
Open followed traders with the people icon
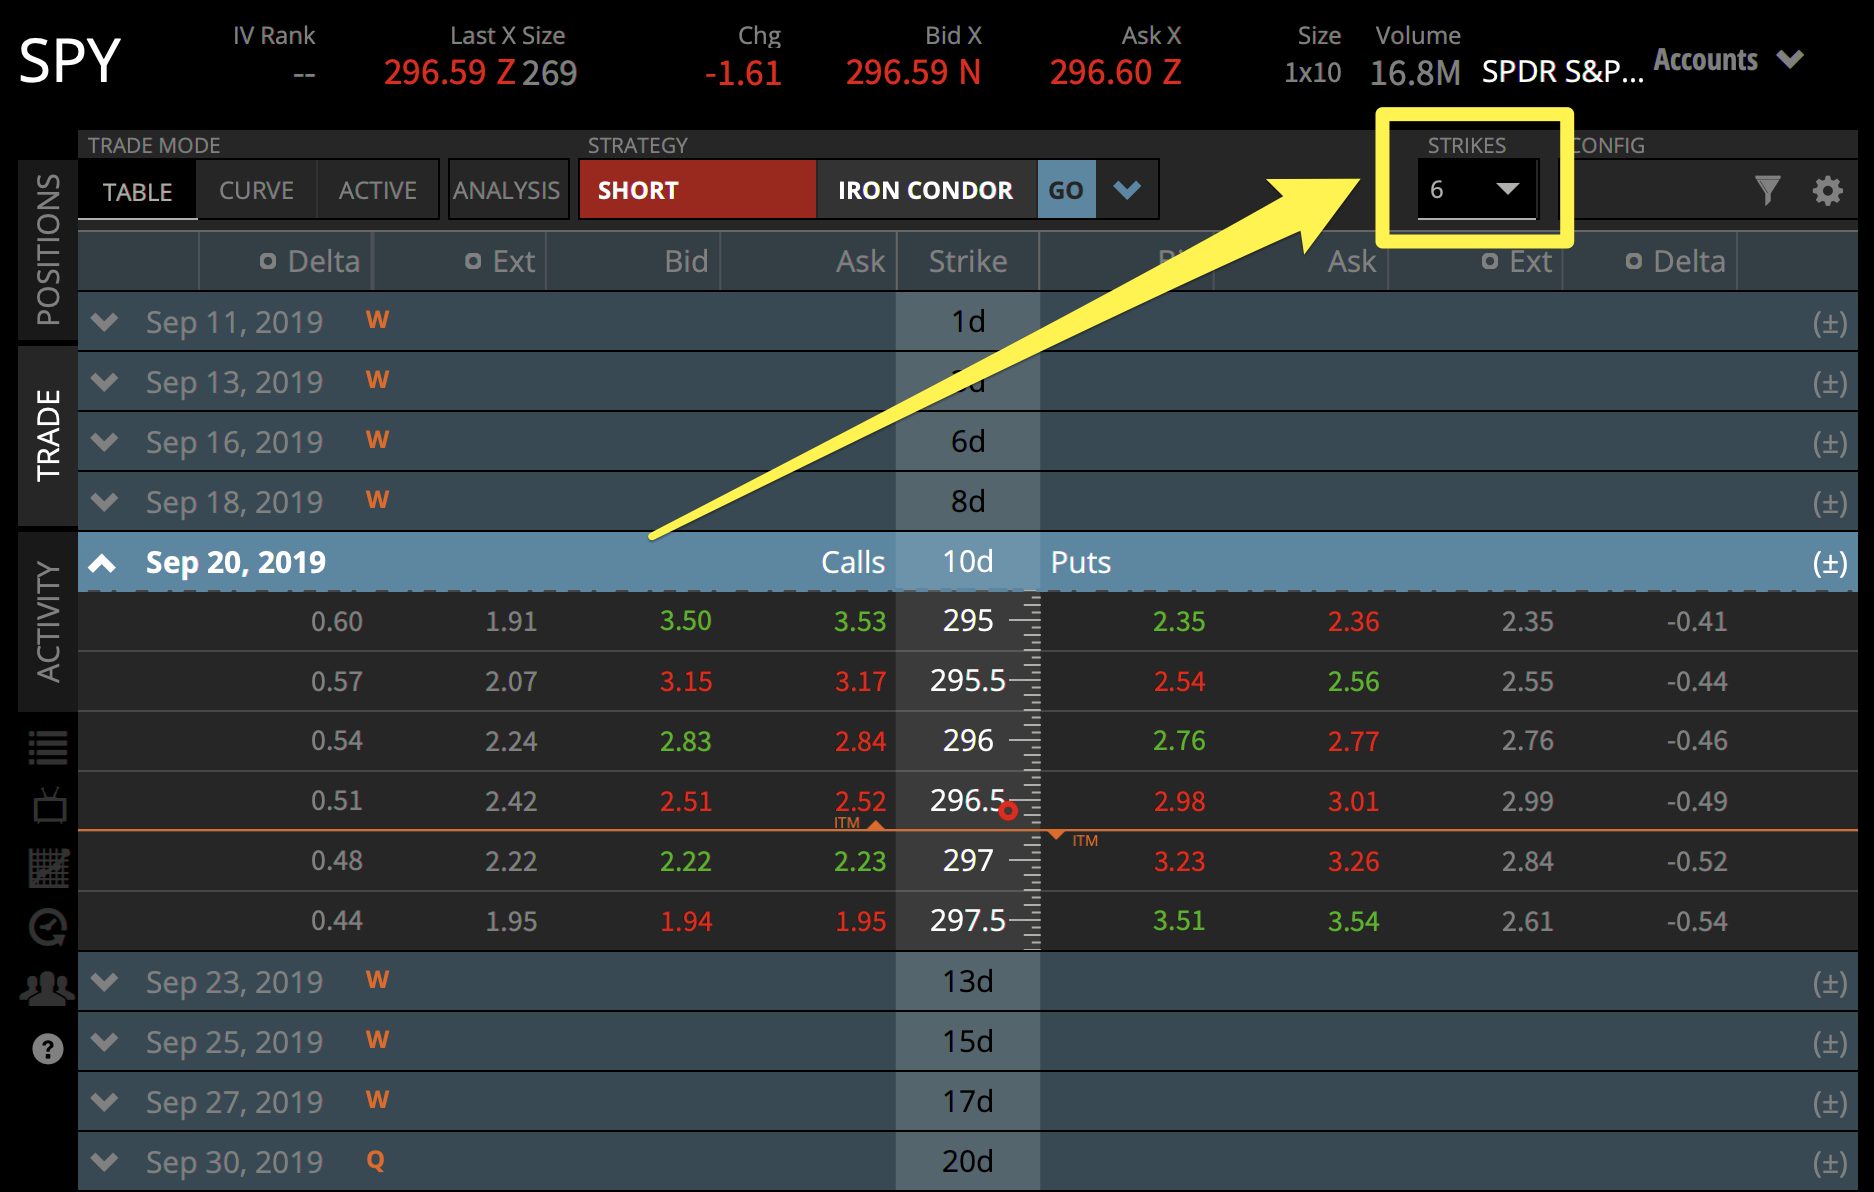pyautogui.click(x=47, y=988)
